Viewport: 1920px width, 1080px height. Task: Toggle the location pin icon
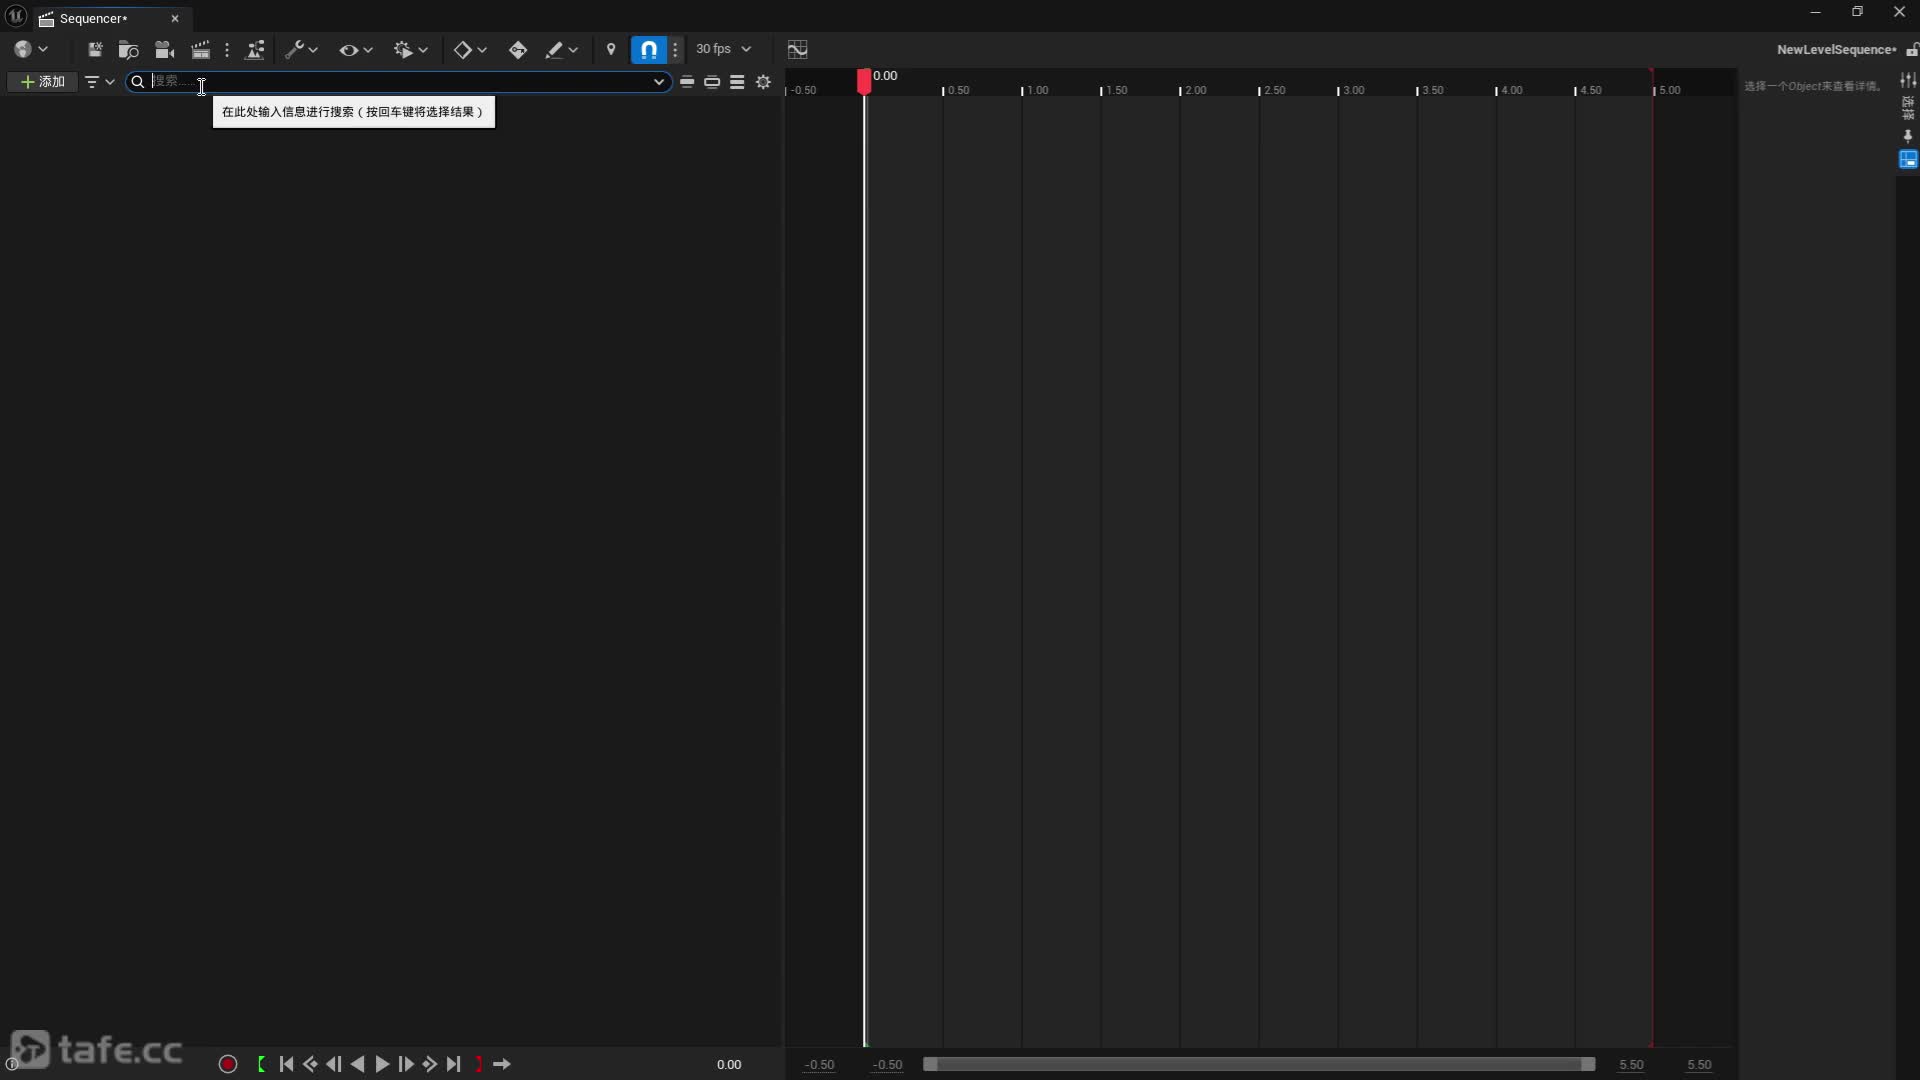pos(611,49)
